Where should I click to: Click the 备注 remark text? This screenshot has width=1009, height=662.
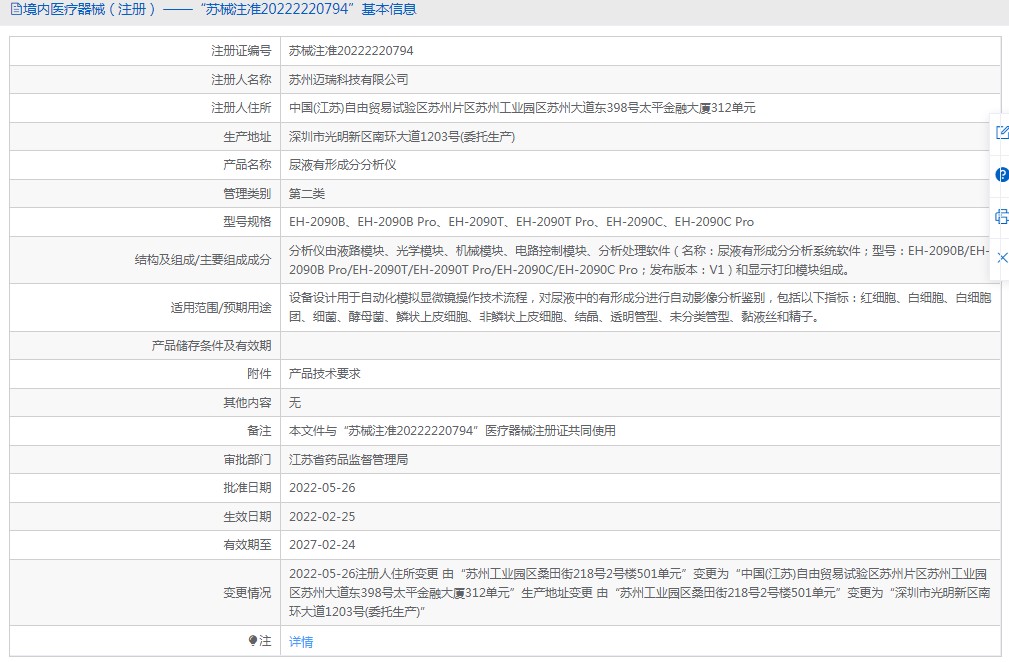coord(452,431)
